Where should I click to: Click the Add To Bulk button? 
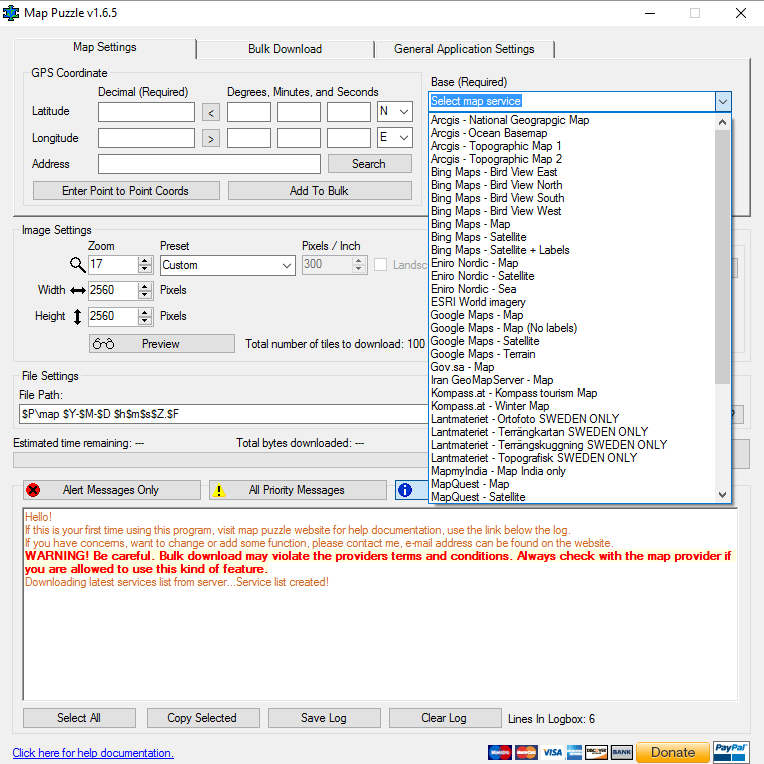(x=320, y=191)
